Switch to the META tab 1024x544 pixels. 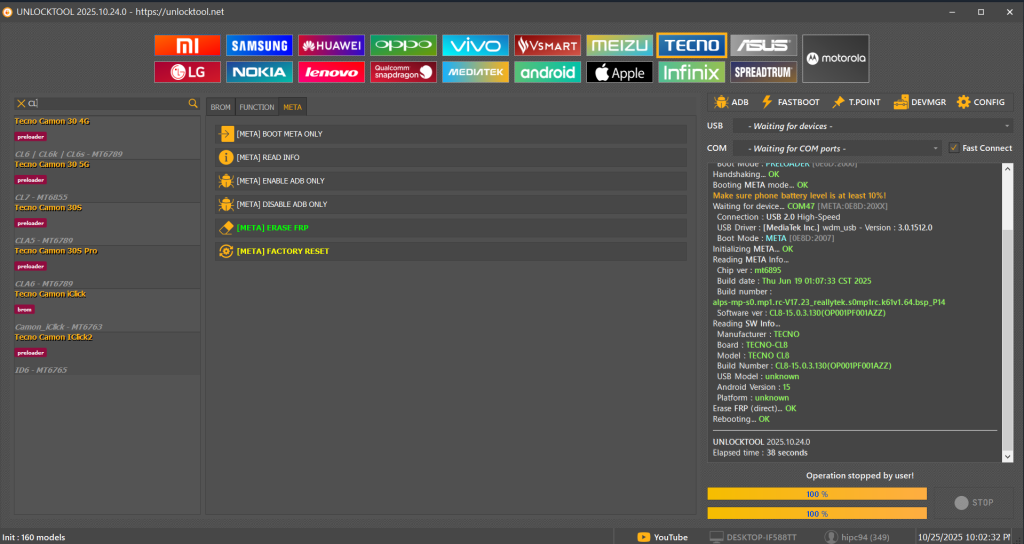(x=293, y=107)
